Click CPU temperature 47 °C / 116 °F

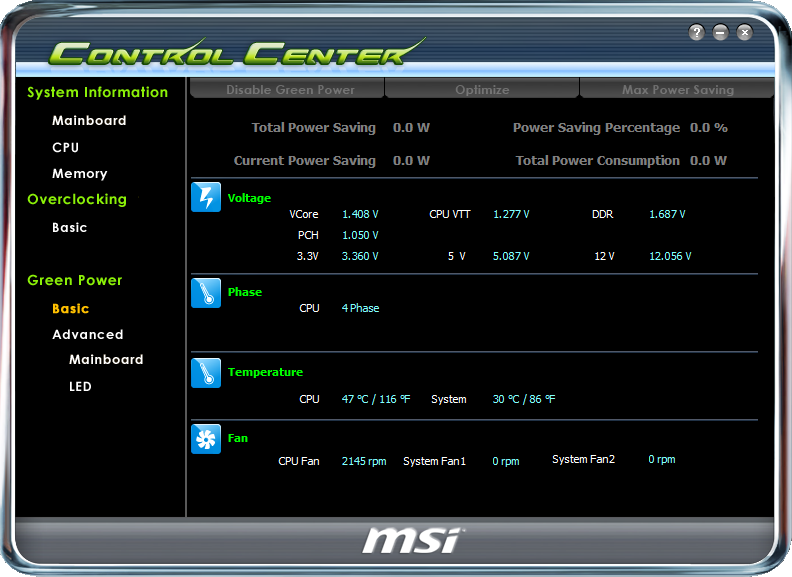tap(376, 399)
